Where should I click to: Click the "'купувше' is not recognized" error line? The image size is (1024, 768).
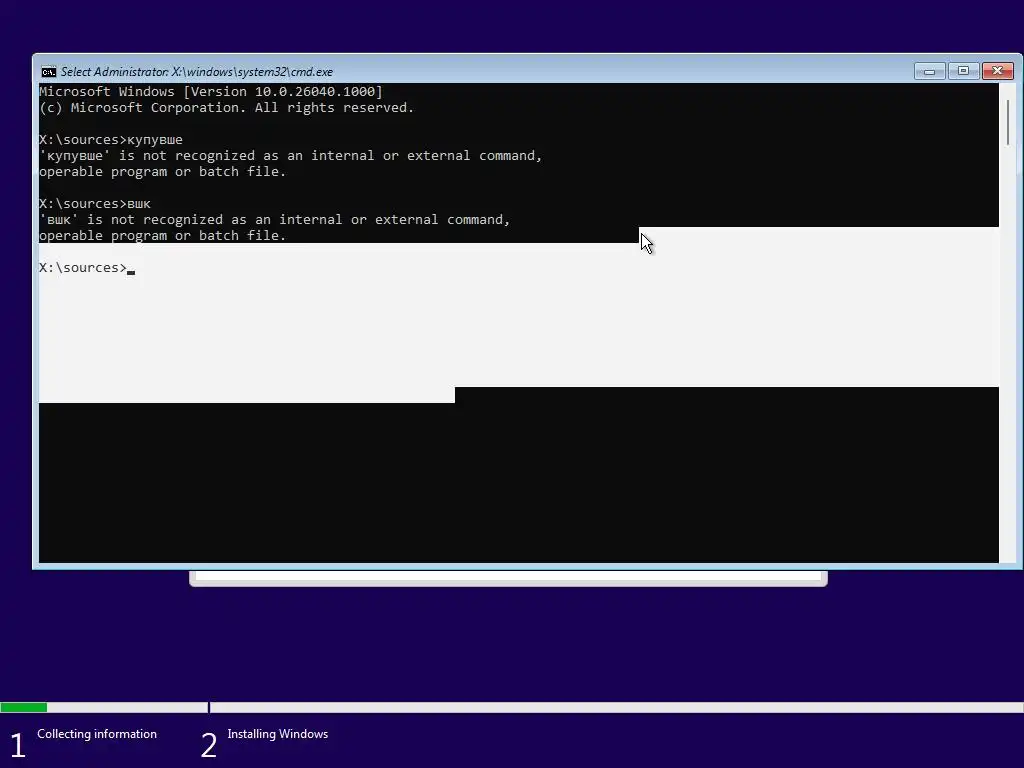point(291,155)
